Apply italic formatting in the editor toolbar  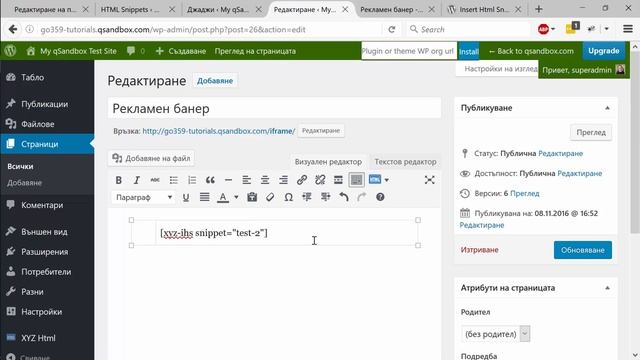tap(137, 180)
